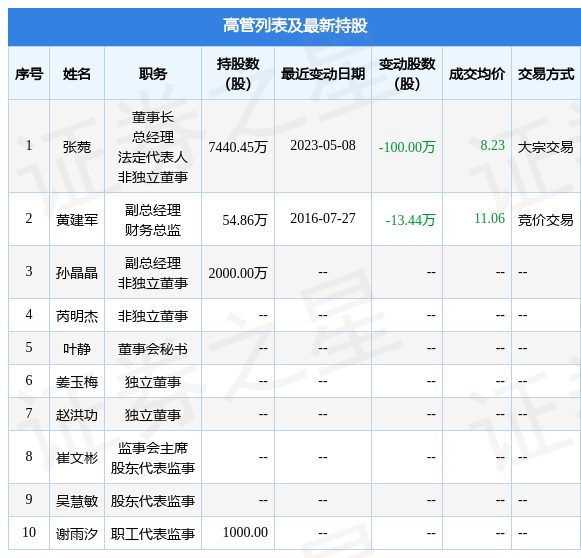The width and height of the screenshot is (581, 558).
Task: Click the 交易方式 column header
Action: (546, 74)
